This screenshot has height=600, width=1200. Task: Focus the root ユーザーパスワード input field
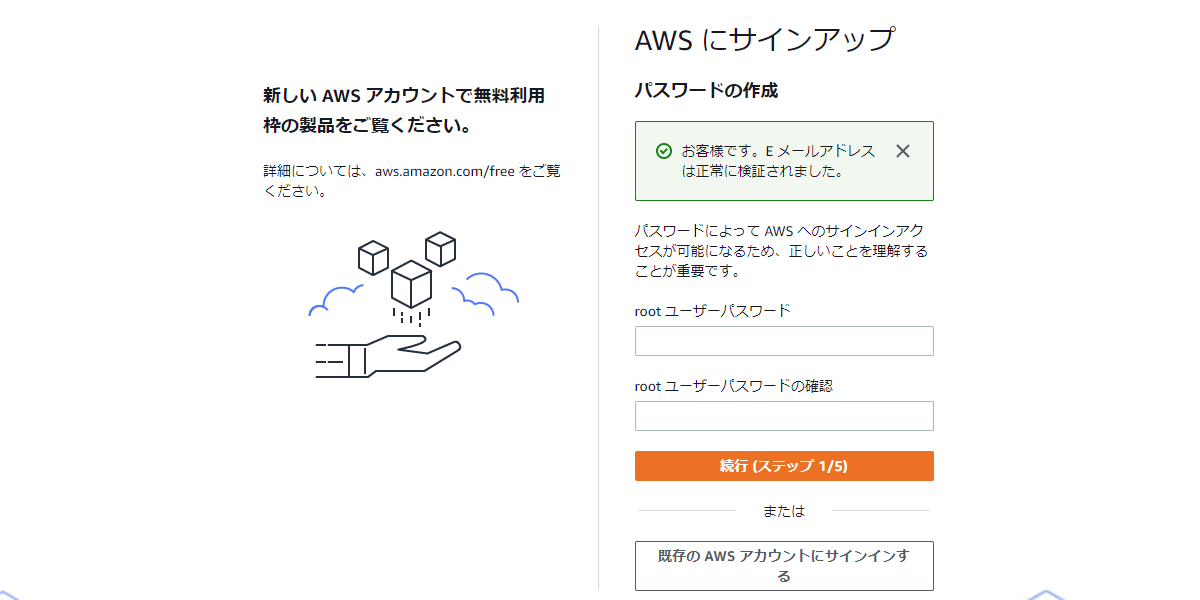(x=784, y=341)
